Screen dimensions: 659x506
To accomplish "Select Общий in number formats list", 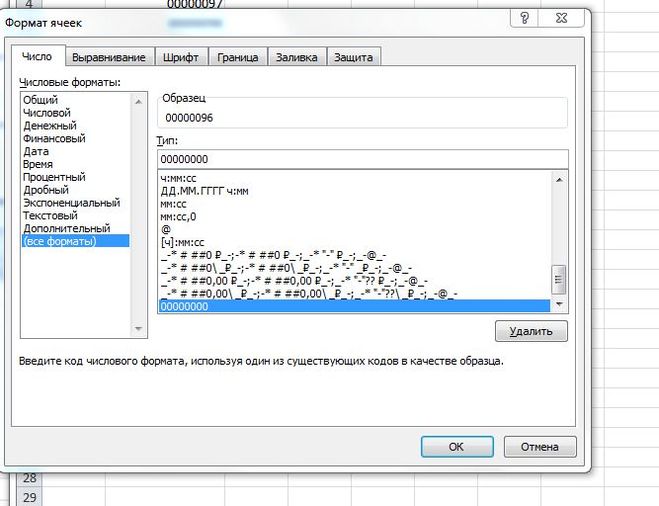I will [x=41, y=100].
